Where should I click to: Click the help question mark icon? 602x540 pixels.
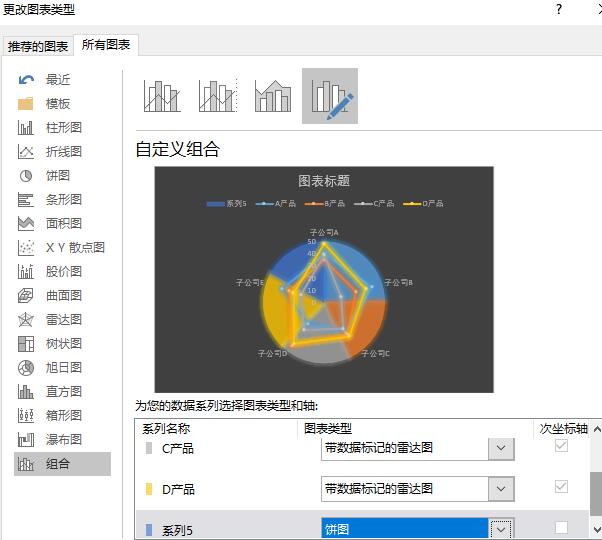[x=559, y=9]
